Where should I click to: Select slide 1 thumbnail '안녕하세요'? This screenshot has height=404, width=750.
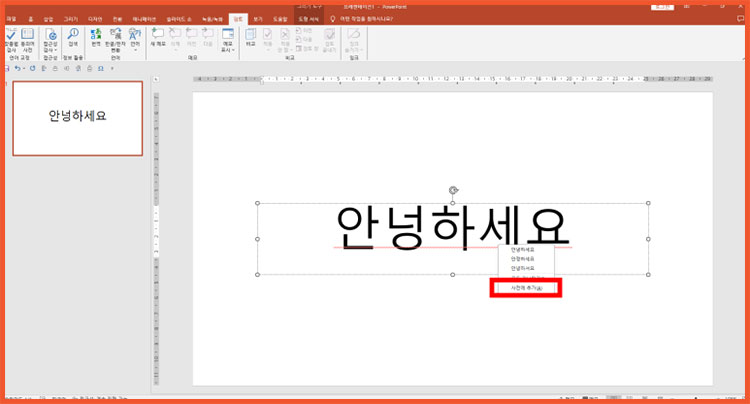[x=77, y=118]
